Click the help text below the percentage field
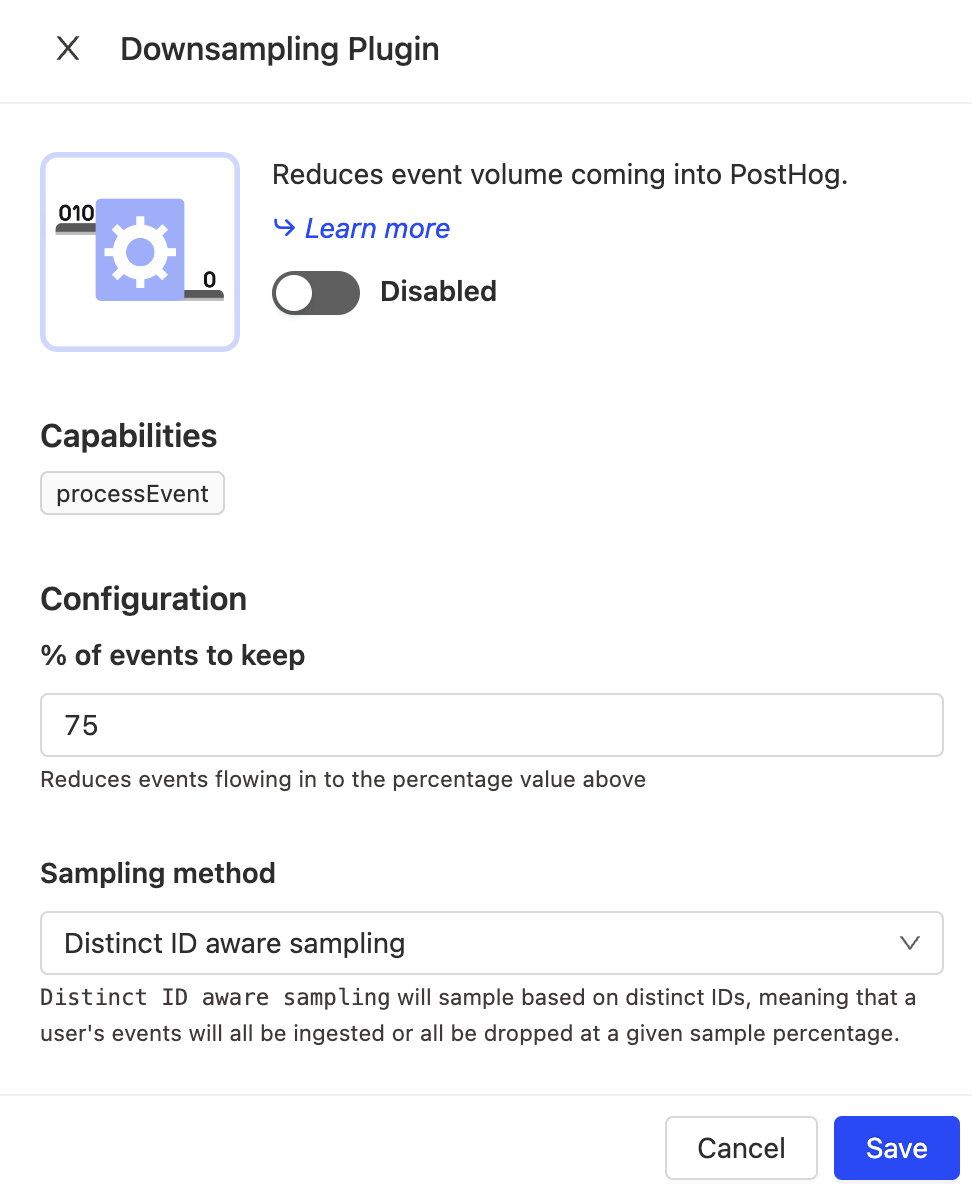The width and height of the screenshot is (972, 1194). (343, 779)
